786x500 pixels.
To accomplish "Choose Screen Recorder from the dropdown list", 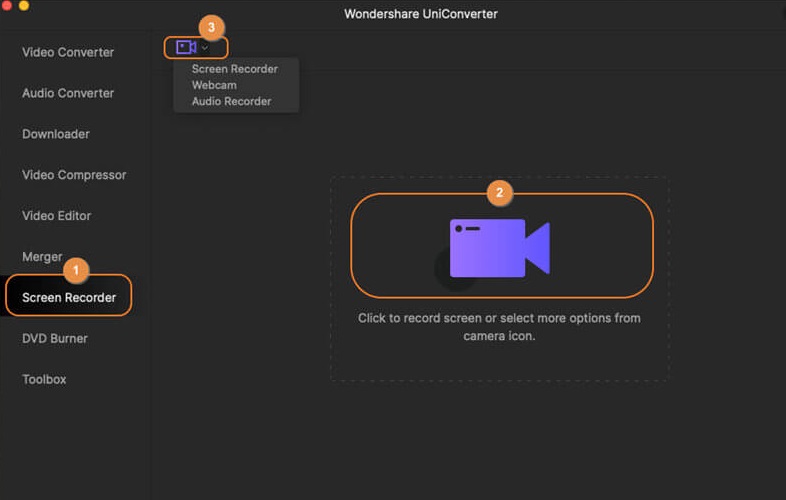I will (234, 69).
